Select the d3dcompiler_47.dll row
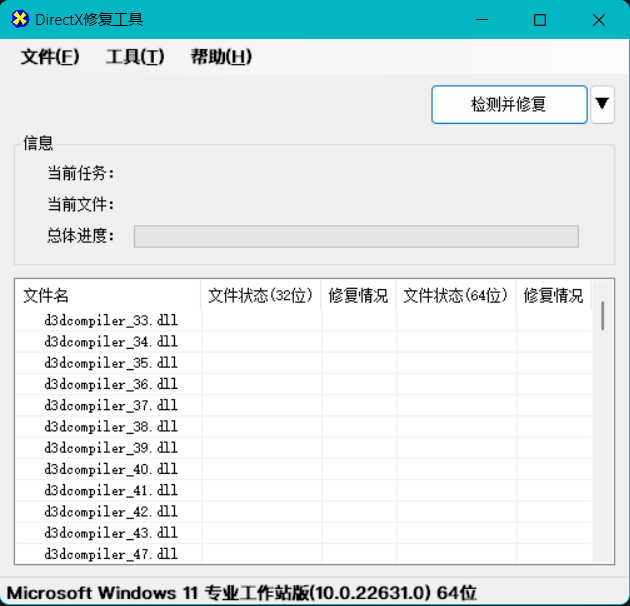This screenshot has width=630, height=606. click(304, 555)
